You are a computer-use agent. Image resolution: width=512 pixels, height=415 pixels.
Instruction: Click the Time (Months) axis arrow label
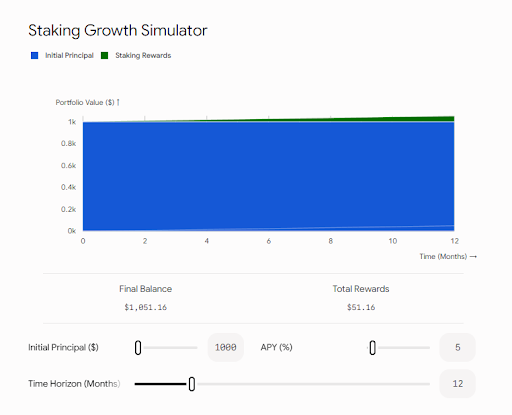[448, 257]
